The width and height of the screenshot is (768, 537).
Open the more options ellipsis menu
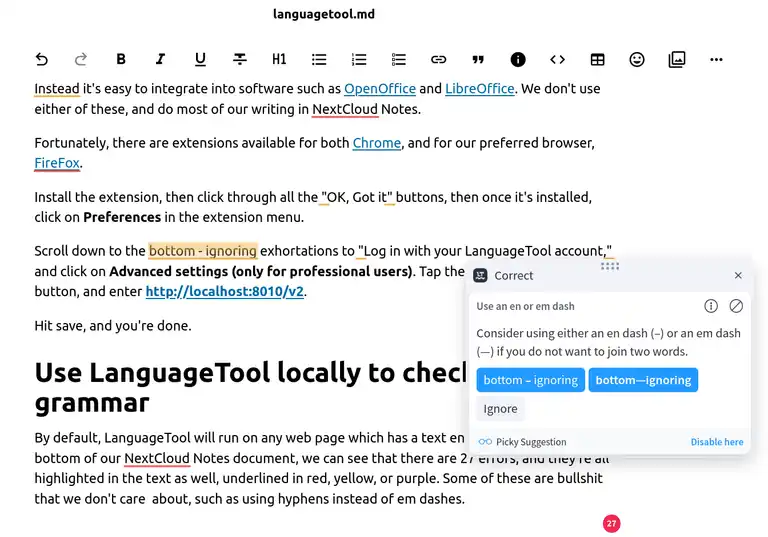tap(716, 59)
